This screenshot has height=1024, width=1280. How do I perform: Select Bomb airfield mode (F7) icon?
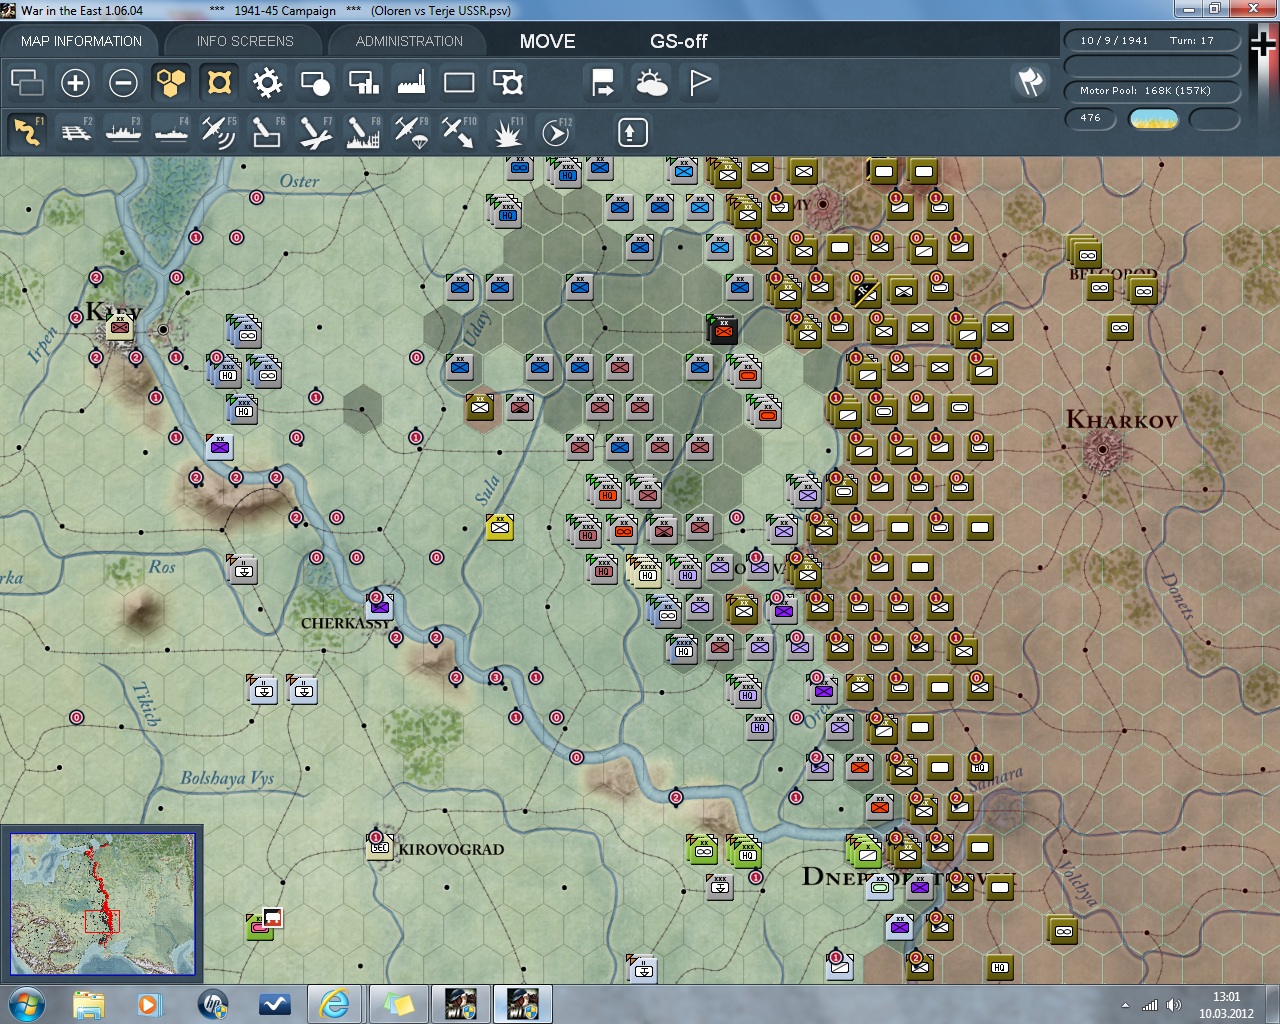[x=315, y=133]
